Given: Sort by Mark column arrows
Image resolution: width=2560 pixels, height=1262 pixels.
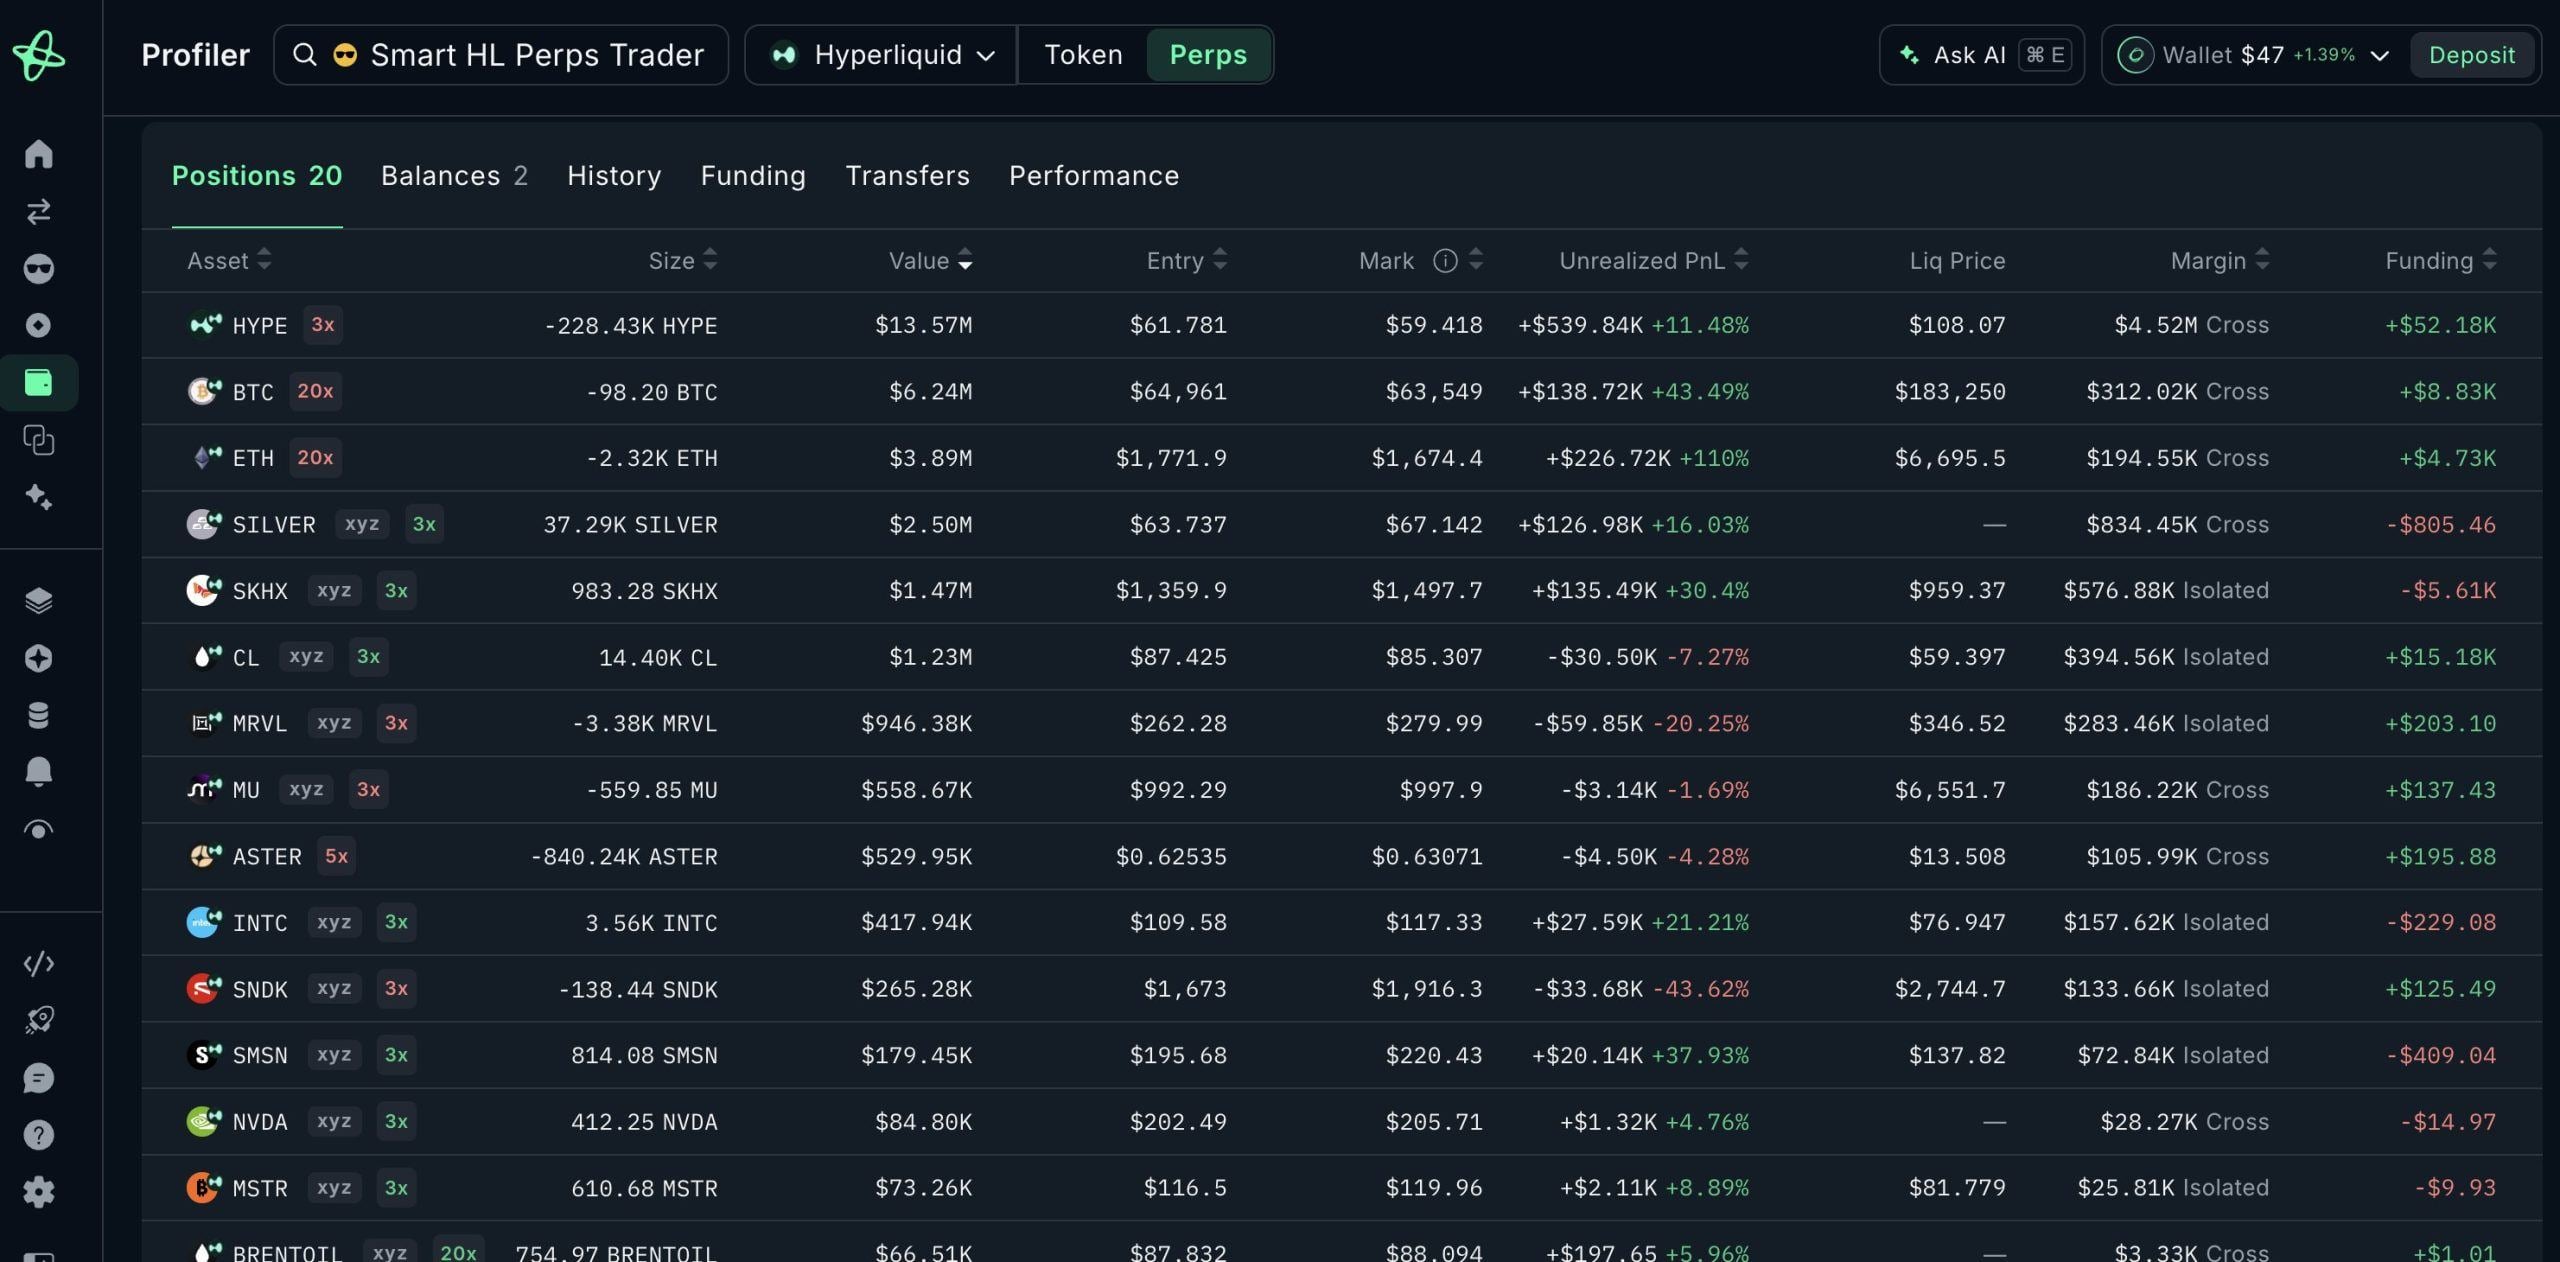Looking at the screenshot, I should 1475,260.
